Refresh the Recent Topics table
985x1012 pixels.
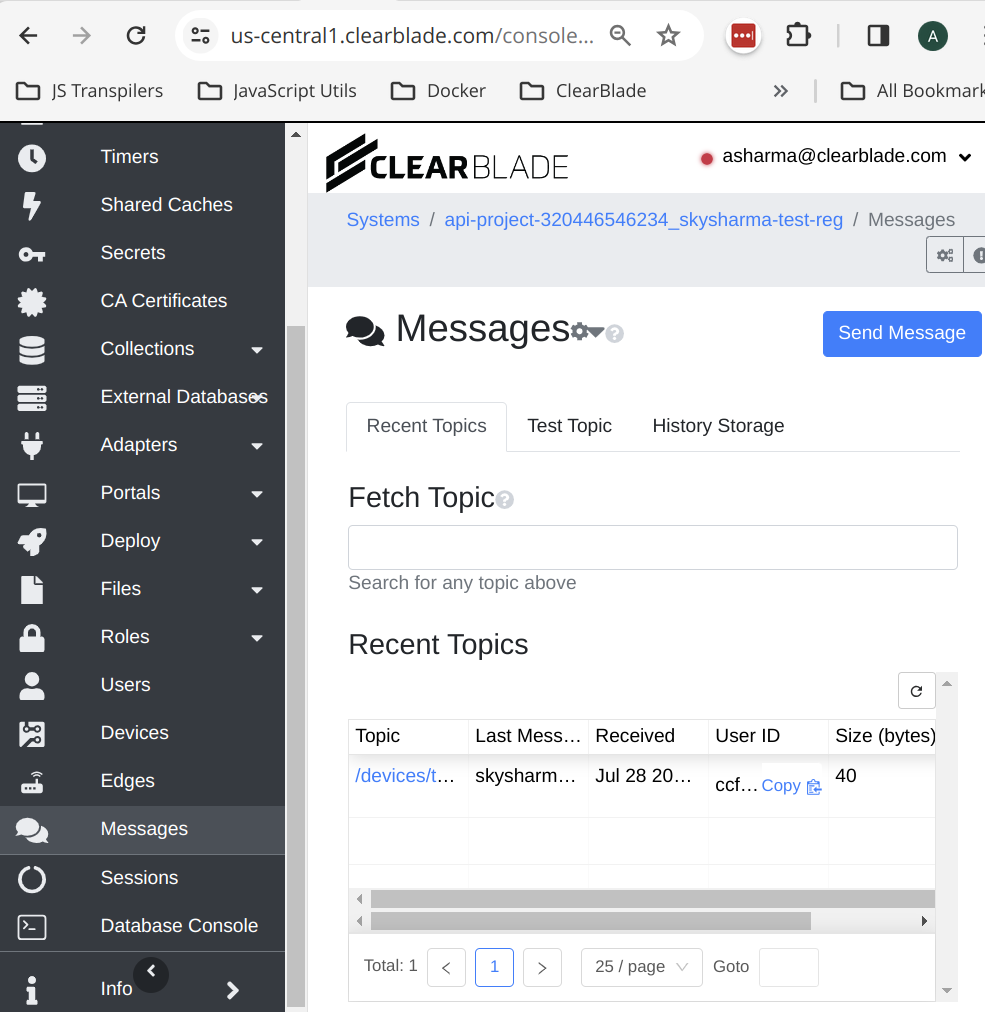click(x=916, y=690)
